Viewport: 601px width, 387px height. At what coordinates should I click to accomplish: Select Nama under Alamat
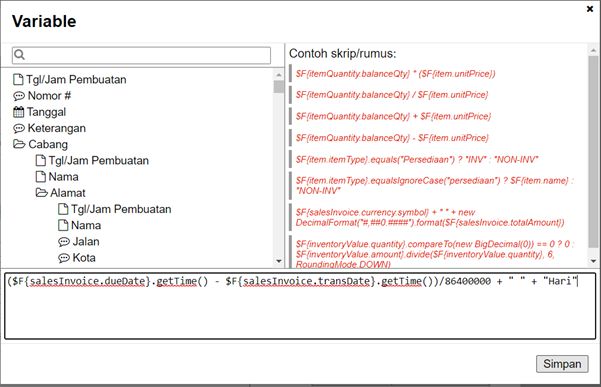[86, 225]
